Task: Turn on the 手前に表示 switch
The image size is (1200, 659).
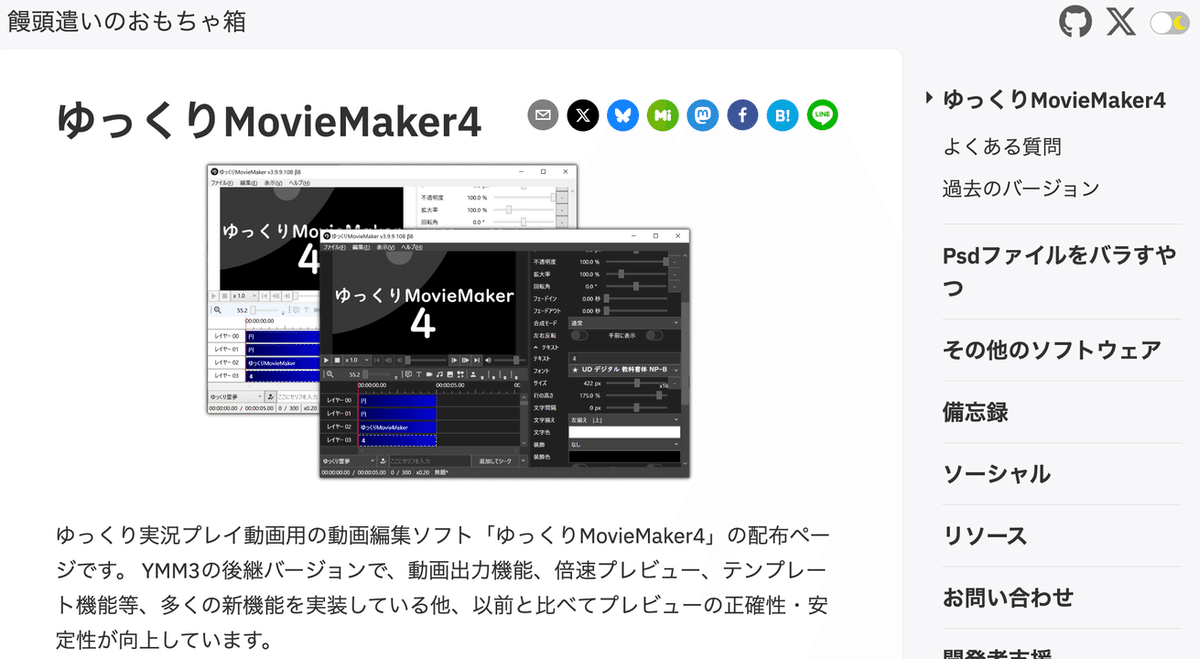Action: pyautogui.click(x=655, y=336)
